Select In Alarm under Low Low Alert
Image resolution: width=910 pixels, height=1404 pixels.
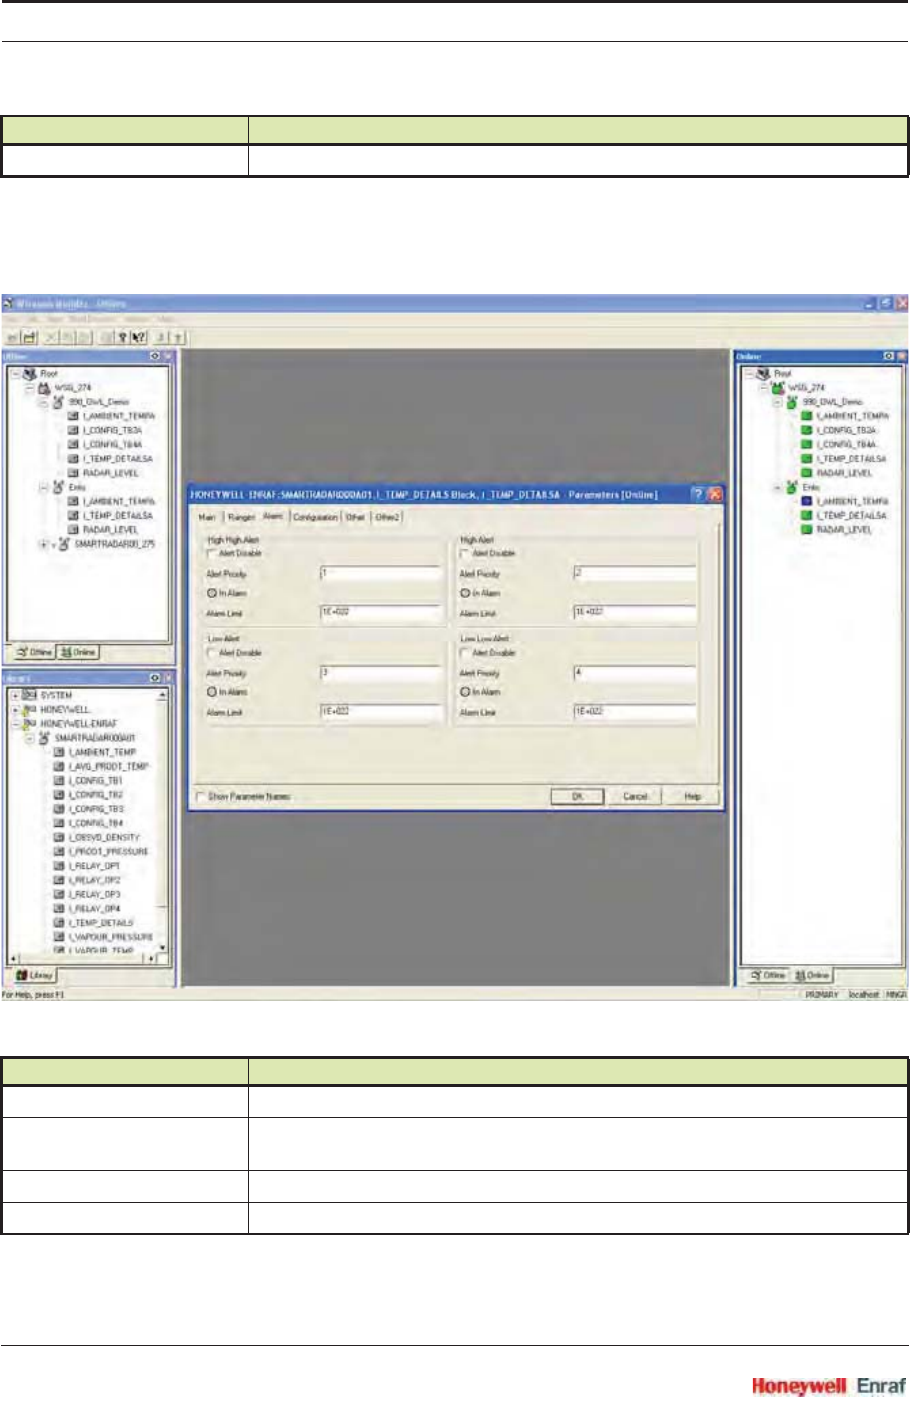pyautogui.click(x=465, y=692)
